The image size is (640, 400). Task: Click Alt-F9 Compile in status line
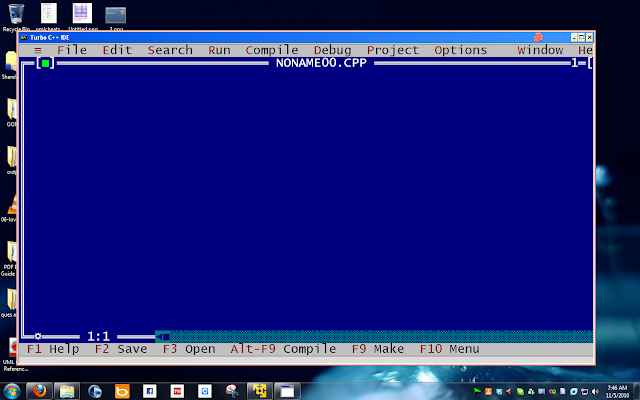283,349
